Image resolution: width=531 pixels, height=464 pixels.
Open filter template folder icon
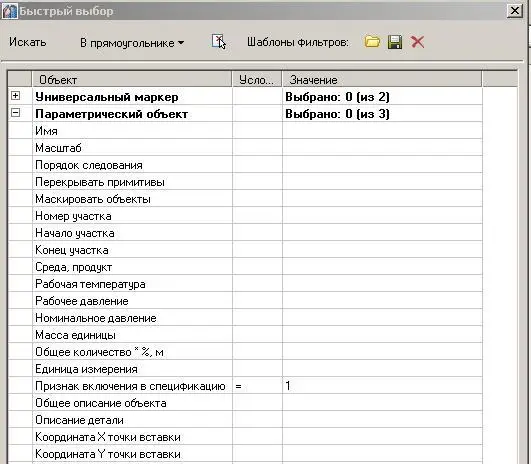pos(372,42)
